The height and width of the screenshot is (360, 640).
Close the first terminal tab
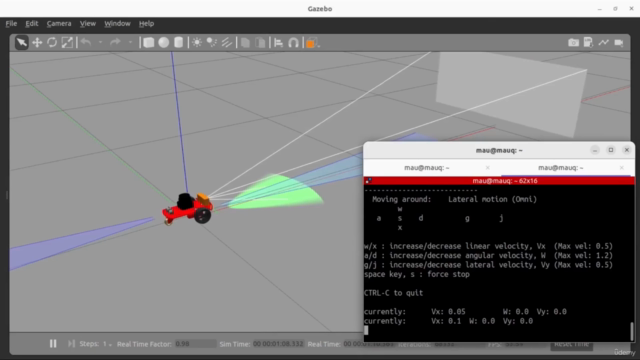(x=487, y=168)
